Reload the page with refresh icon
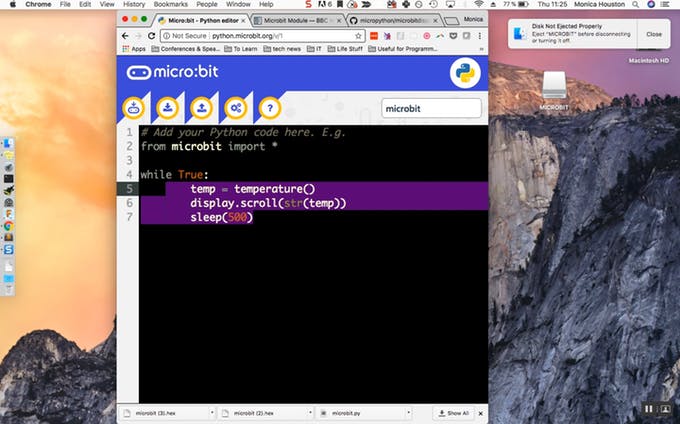Screen dimensions: 680x424 [151, 36]
